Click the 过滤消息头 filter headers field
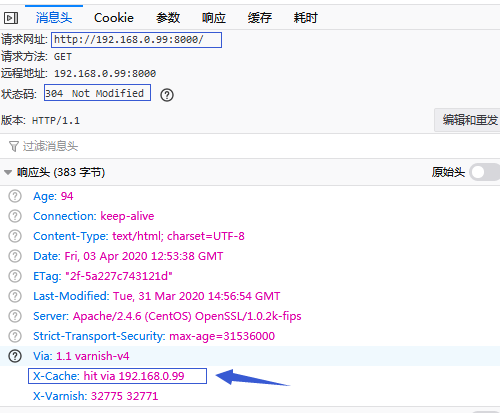Screen dimensions: 500x413 coord(250,146)
